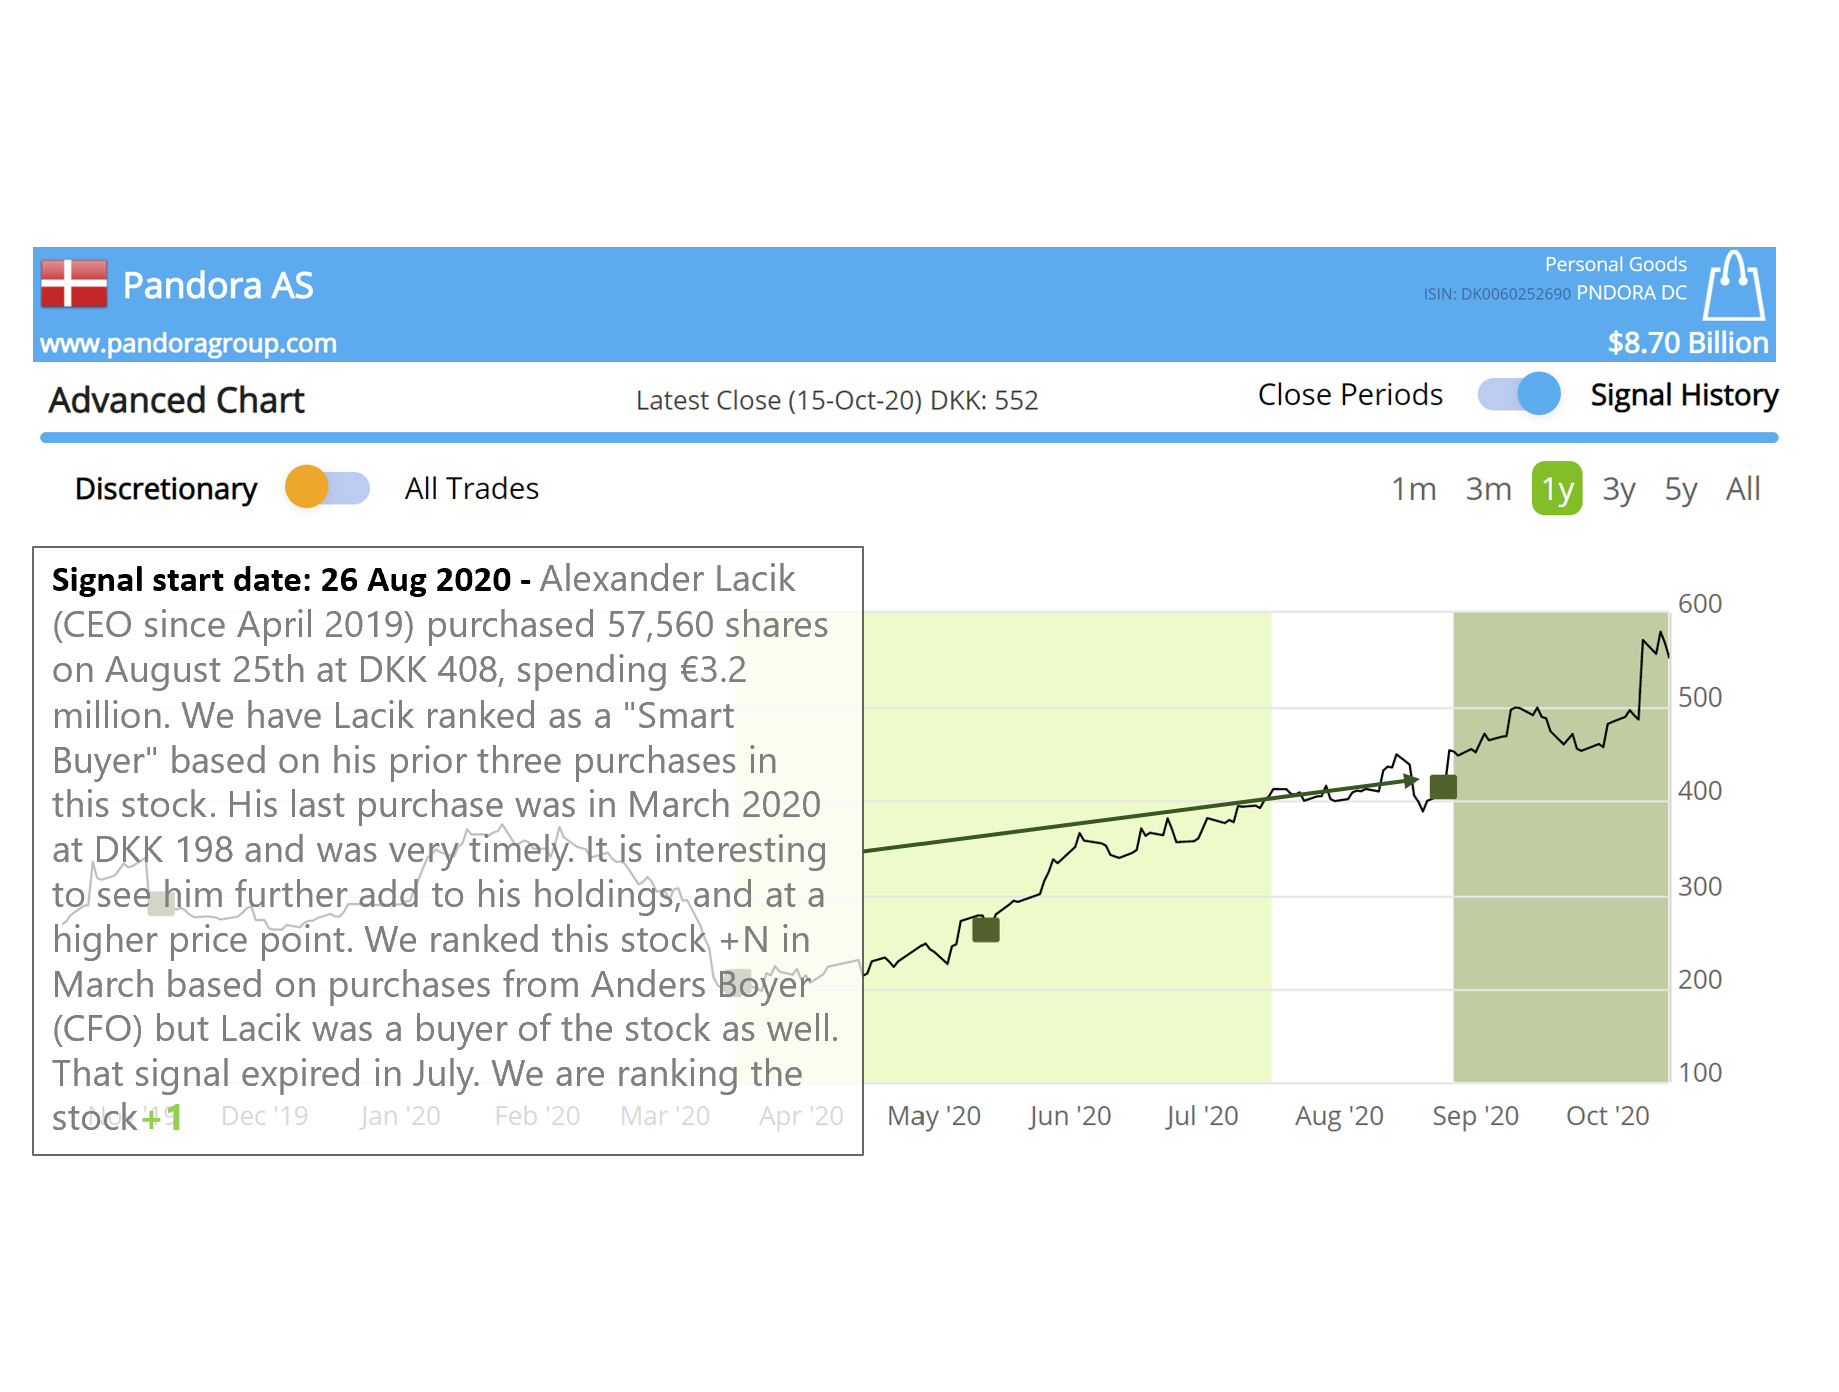Show All time range
1839x1392 pixels.
pos(1743,489)
